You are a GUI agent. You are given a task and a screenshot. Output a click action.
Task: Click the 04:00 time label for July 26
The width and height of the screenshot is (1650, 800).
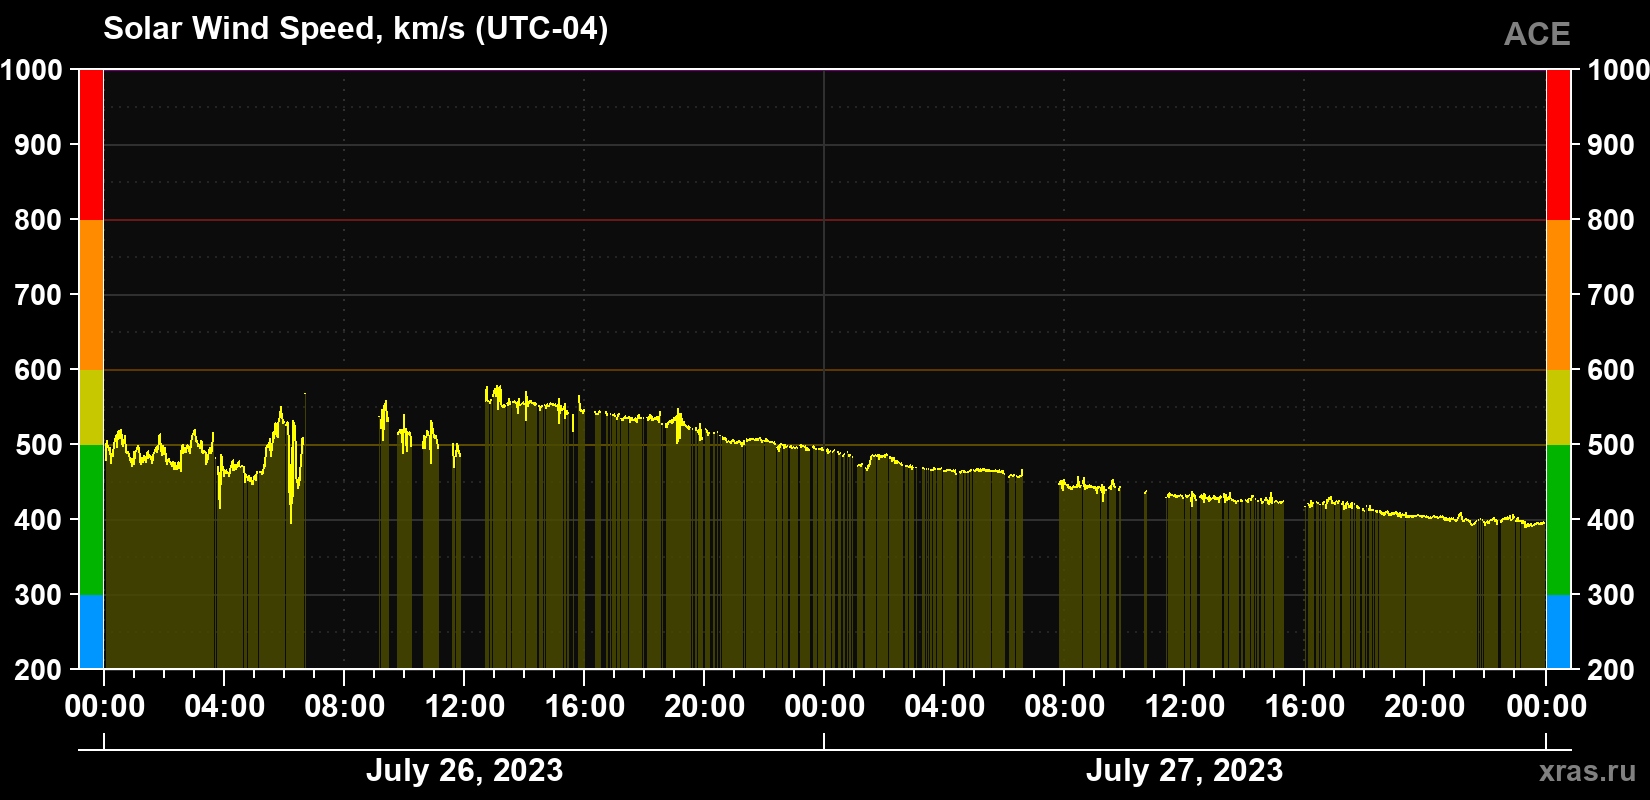click(224, 707)
